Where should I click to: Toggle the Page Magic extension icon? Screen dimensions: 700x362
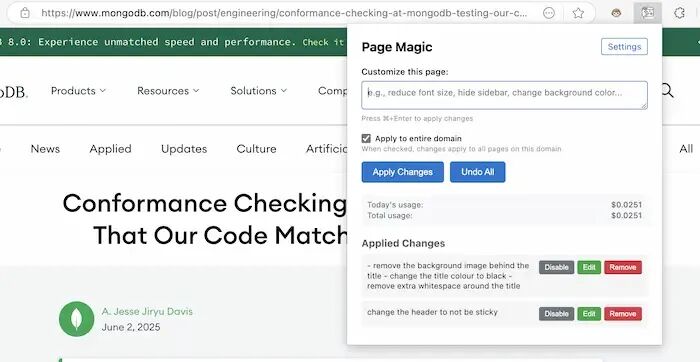tap(647, 13)
